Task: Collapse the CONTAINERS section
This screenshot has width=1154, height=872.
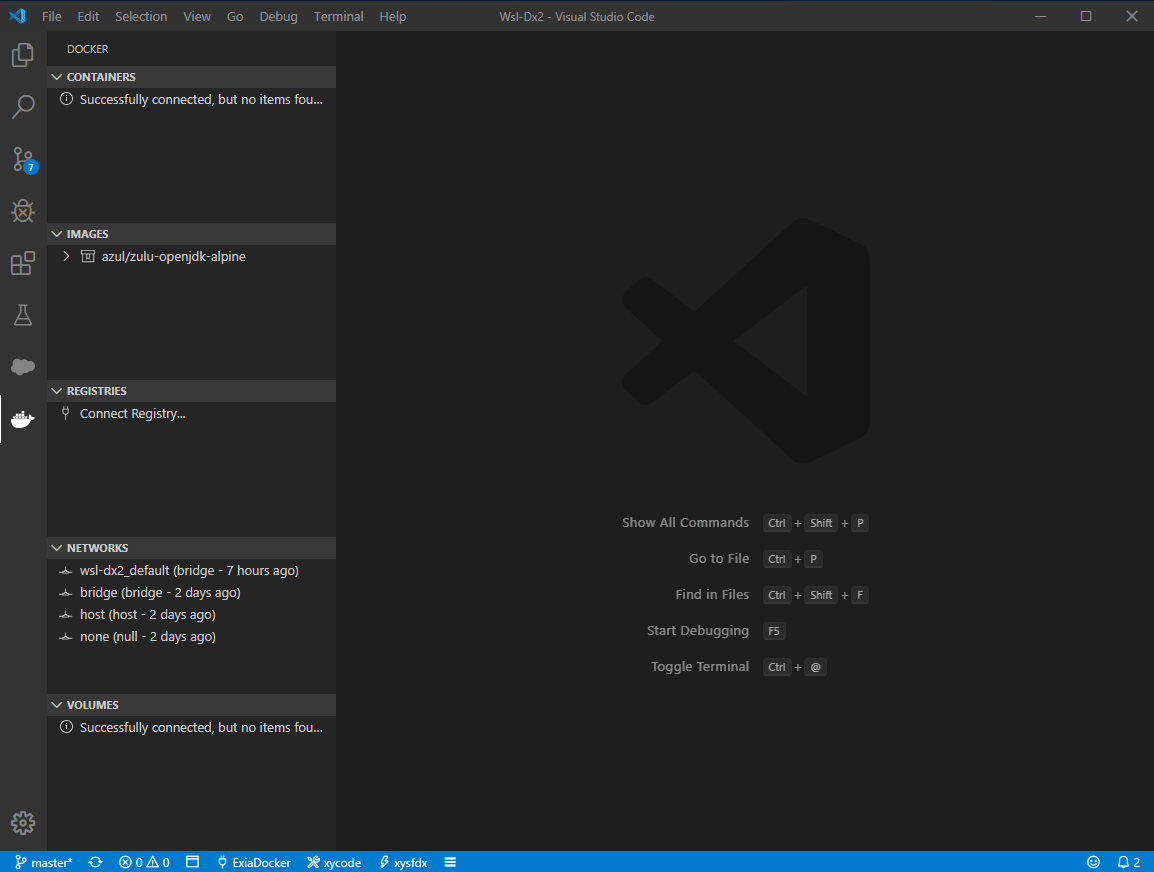Action: 57,77
